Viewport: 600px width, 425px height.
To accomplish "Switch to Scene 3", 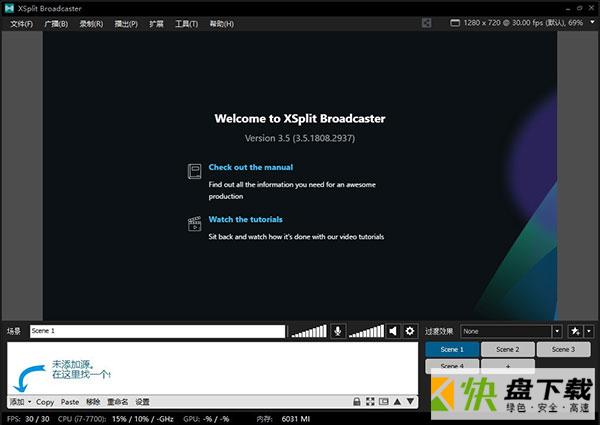I will [x=563, y=349].
